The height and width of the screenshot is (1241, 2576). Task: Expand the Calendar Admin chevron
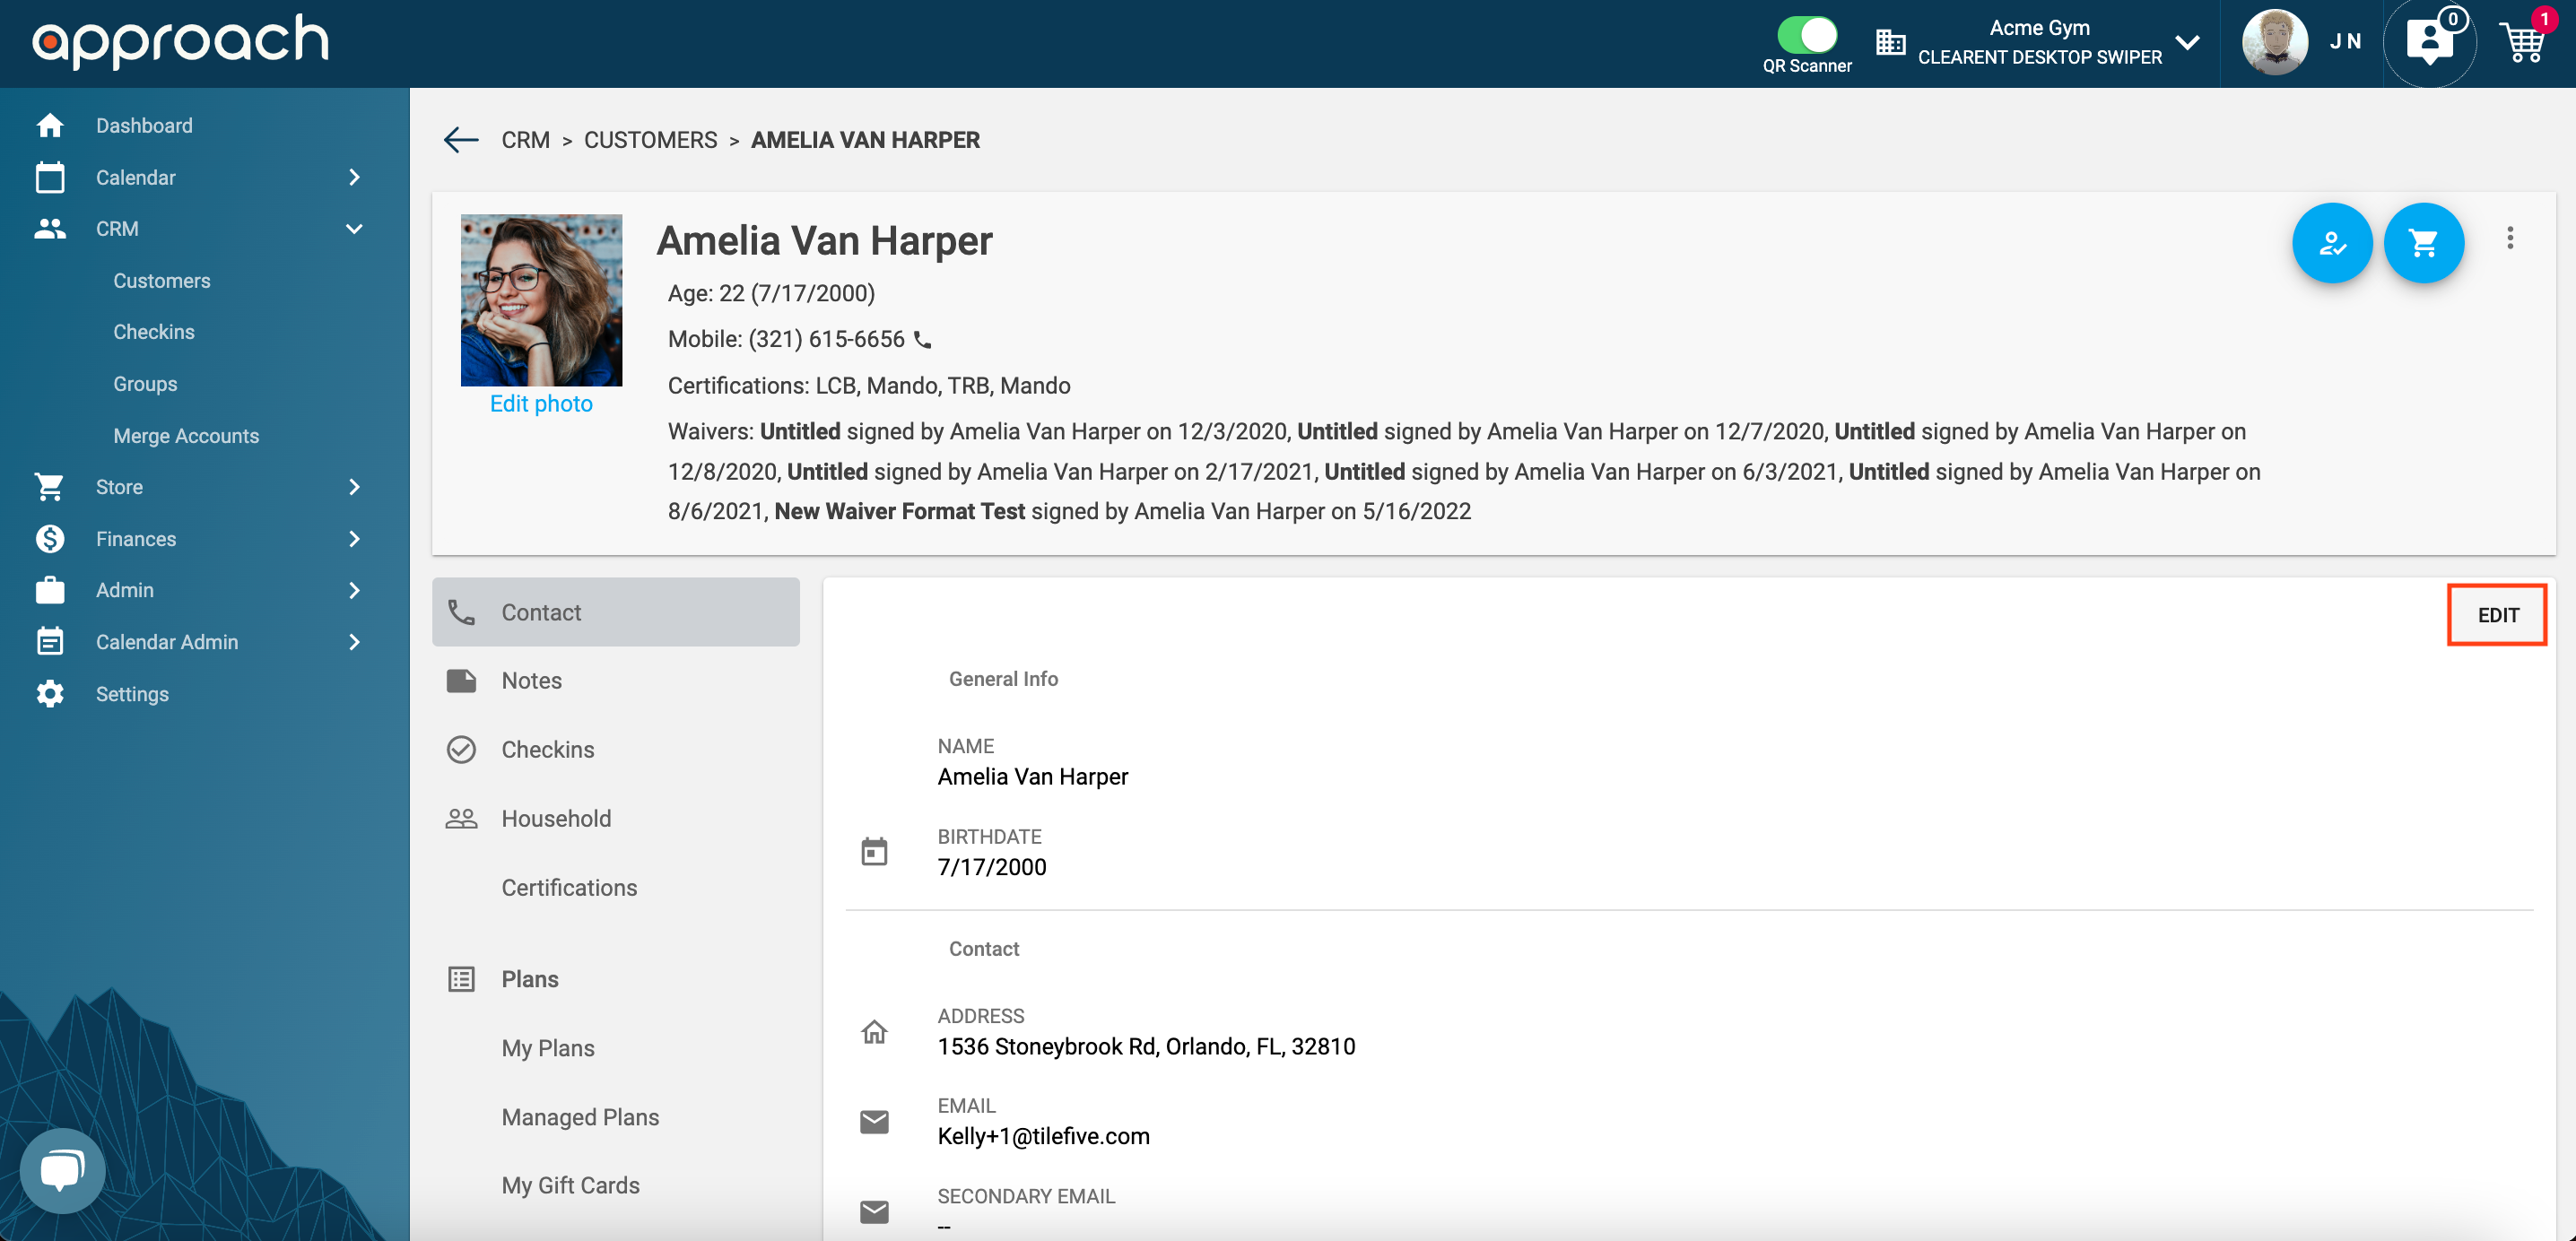point(354,642)
